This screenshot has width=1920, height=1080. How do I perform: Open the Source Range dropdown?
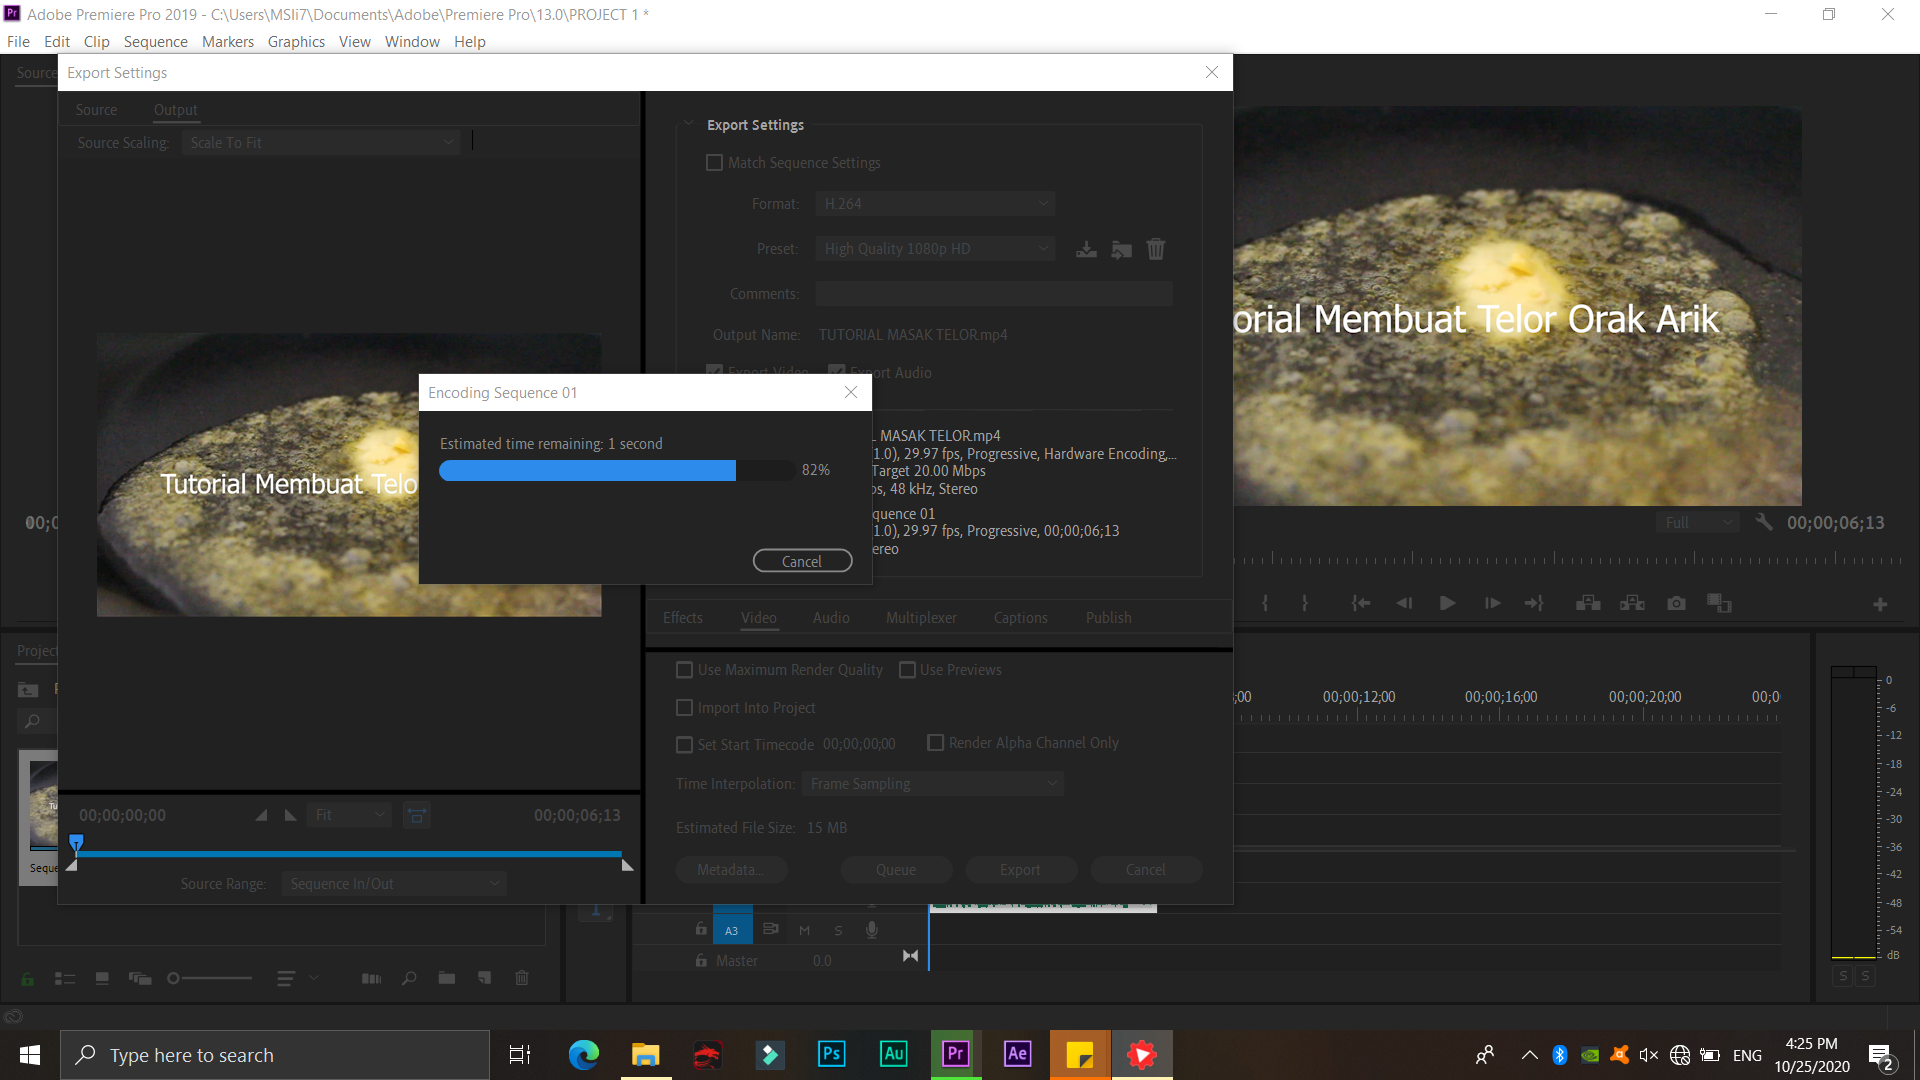tap(394, 884)
